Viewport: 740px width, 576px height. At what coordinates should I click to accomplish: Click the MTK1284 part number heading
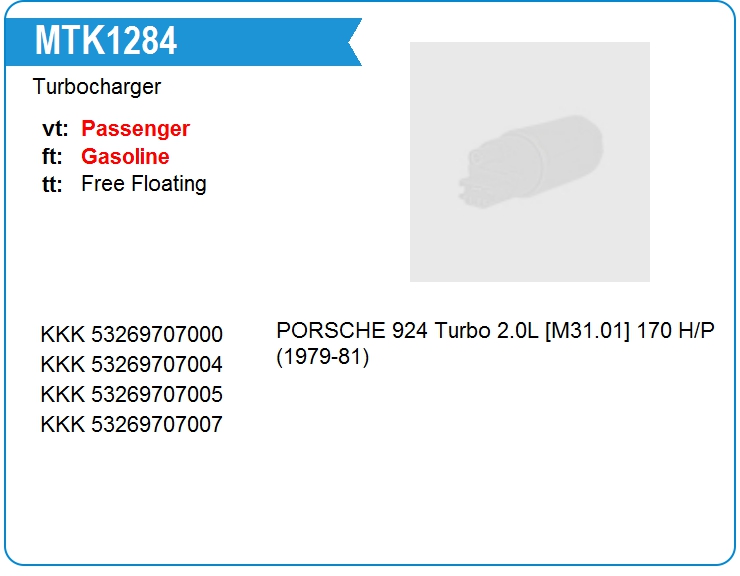(x=106, y=41)
